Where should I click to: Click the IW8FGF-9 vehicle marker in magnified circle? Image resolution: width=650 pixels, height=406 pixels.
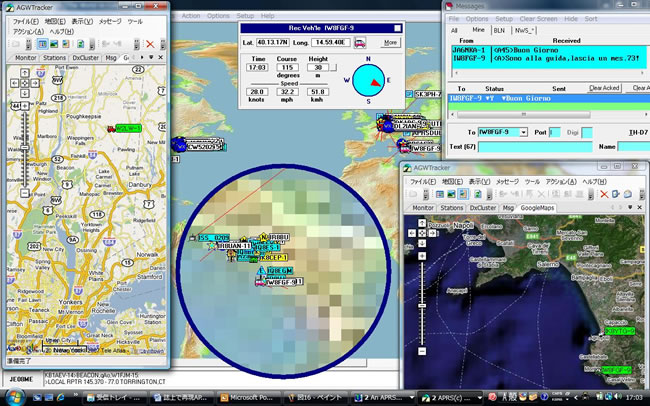260,282
